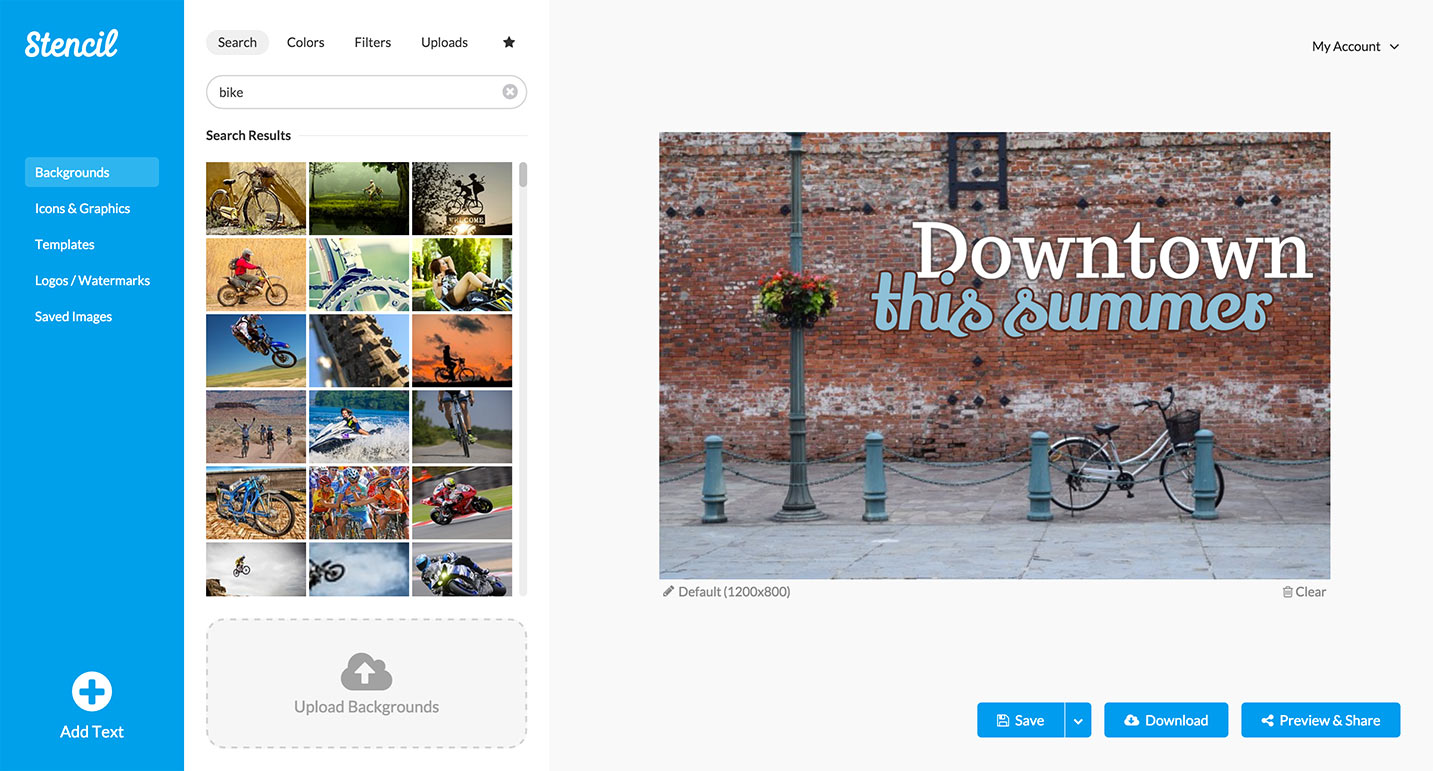Click the Save button
Screen dimensions: 1433x771
click(1020, 719)
